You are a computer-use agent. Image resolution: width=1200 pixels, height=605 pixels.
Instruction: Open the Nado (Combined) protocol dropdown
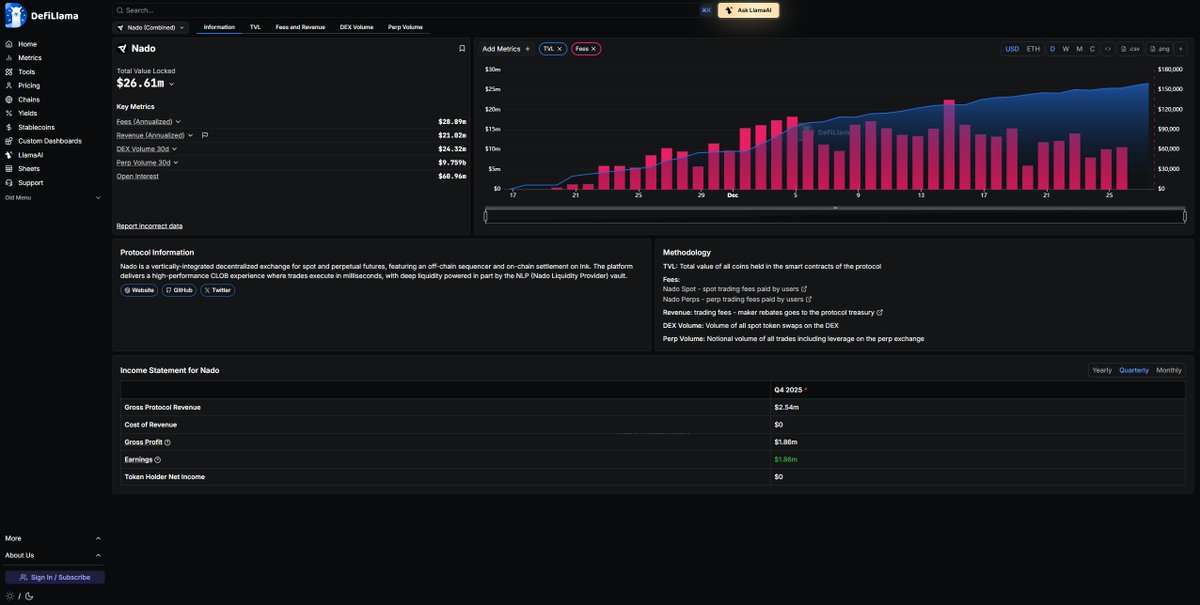pyautogui.click(x=151, y=27)
